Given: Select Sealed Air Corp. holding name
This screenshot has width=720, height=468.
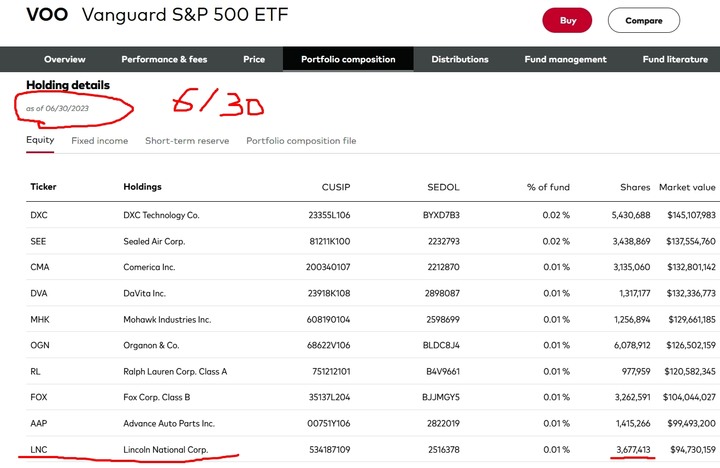Looking at the screenshot, I should click(154, 241).
